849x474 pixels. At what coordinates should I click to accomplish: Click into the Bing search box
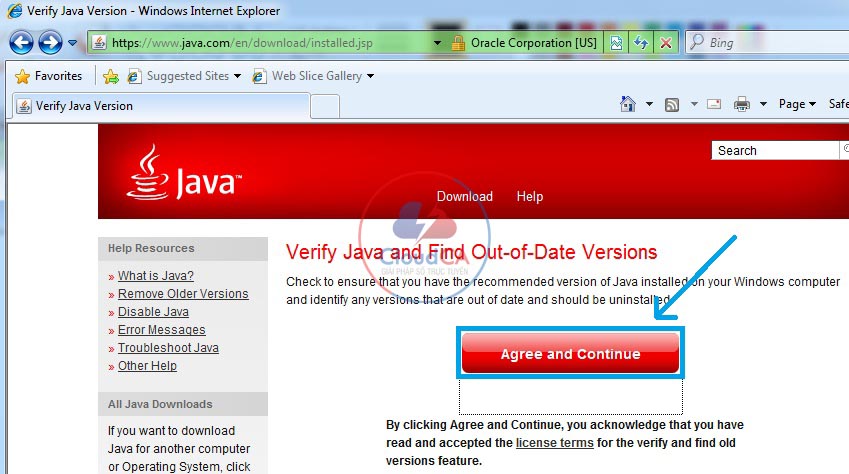[x=769, y=42]
